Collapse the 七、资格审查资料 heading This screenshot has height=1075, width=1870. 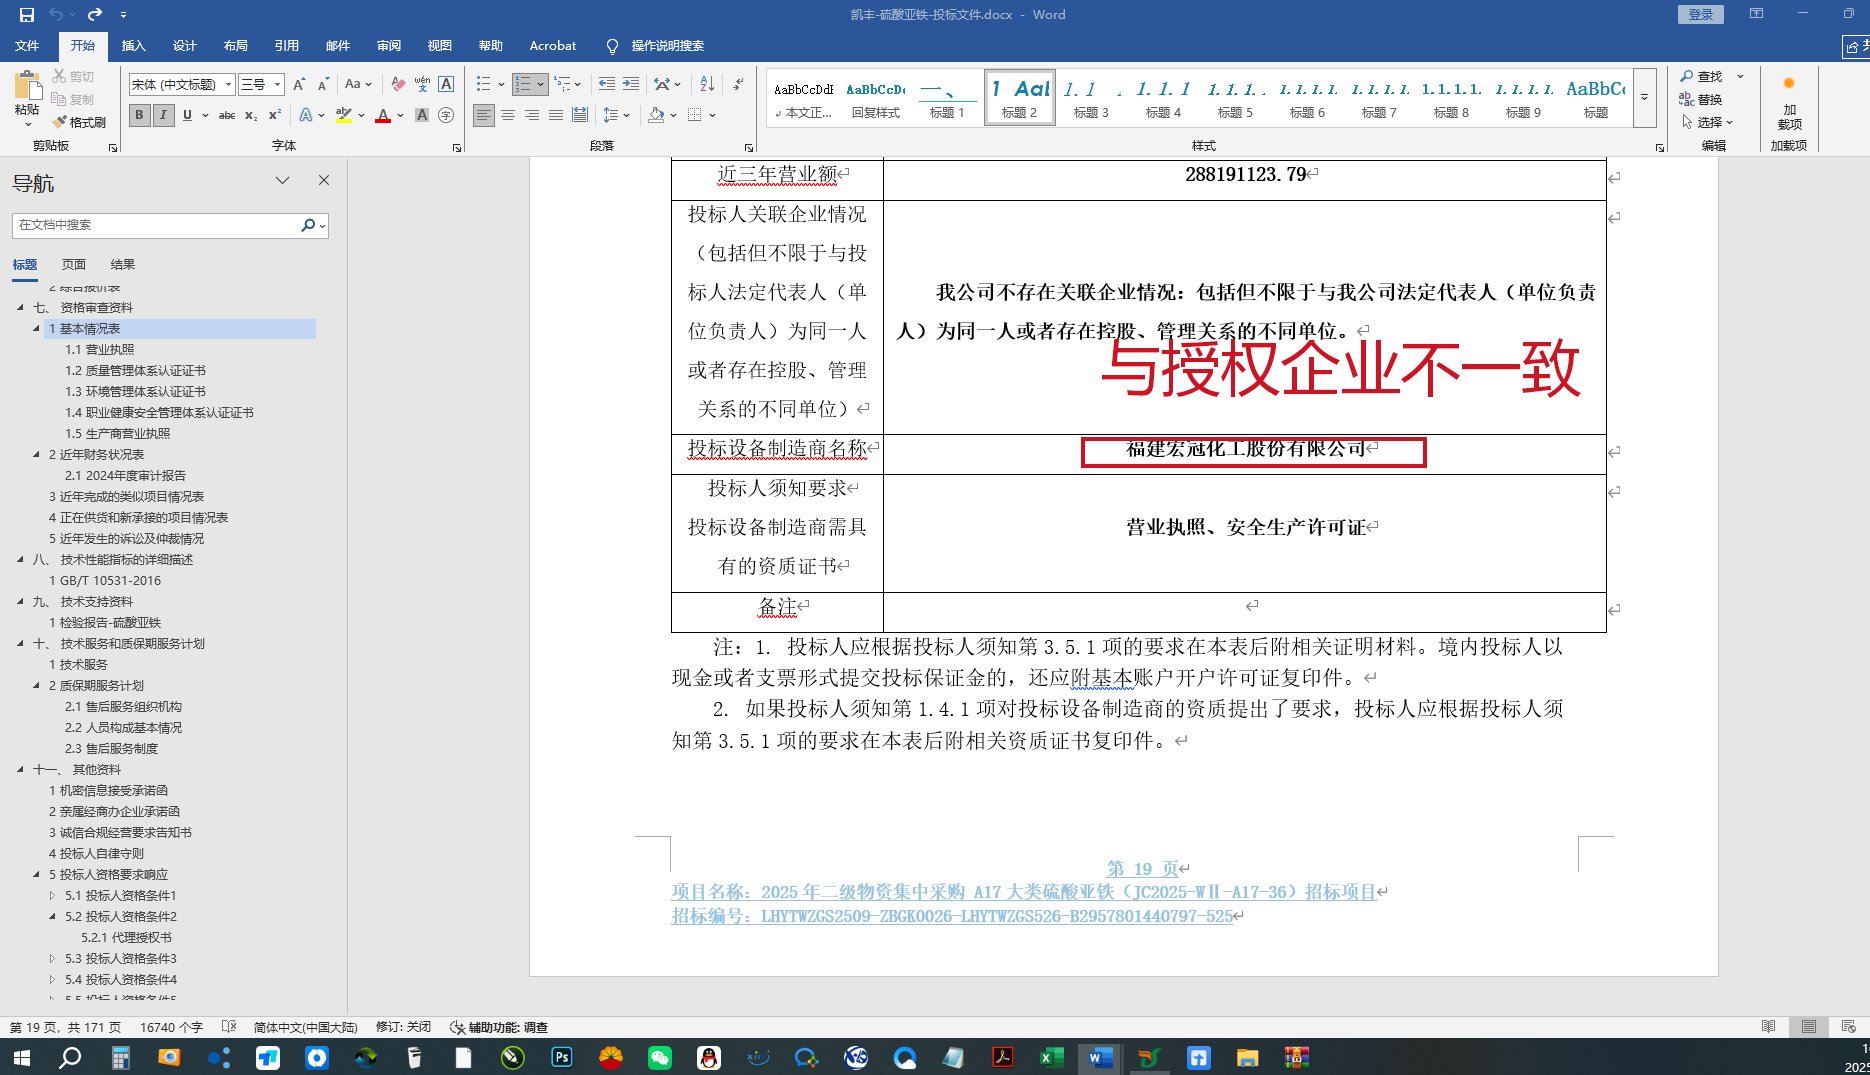[20, 308]
